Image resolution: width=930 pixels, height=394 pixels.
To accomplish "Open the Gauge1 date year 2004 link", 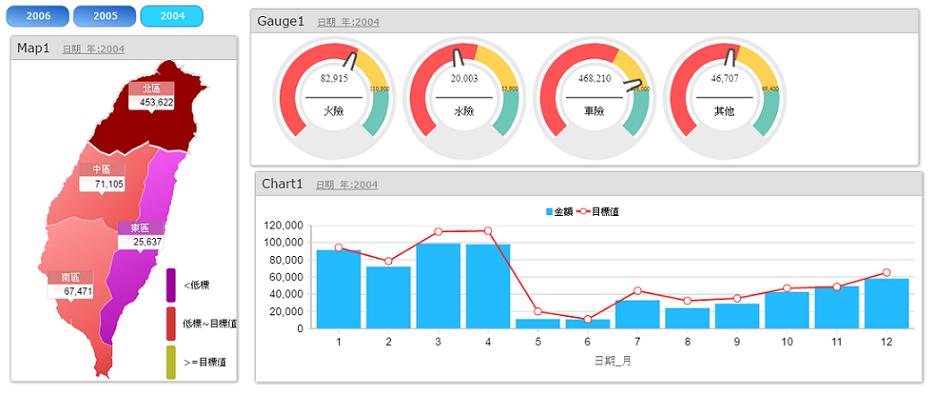I will click(348, 23).
